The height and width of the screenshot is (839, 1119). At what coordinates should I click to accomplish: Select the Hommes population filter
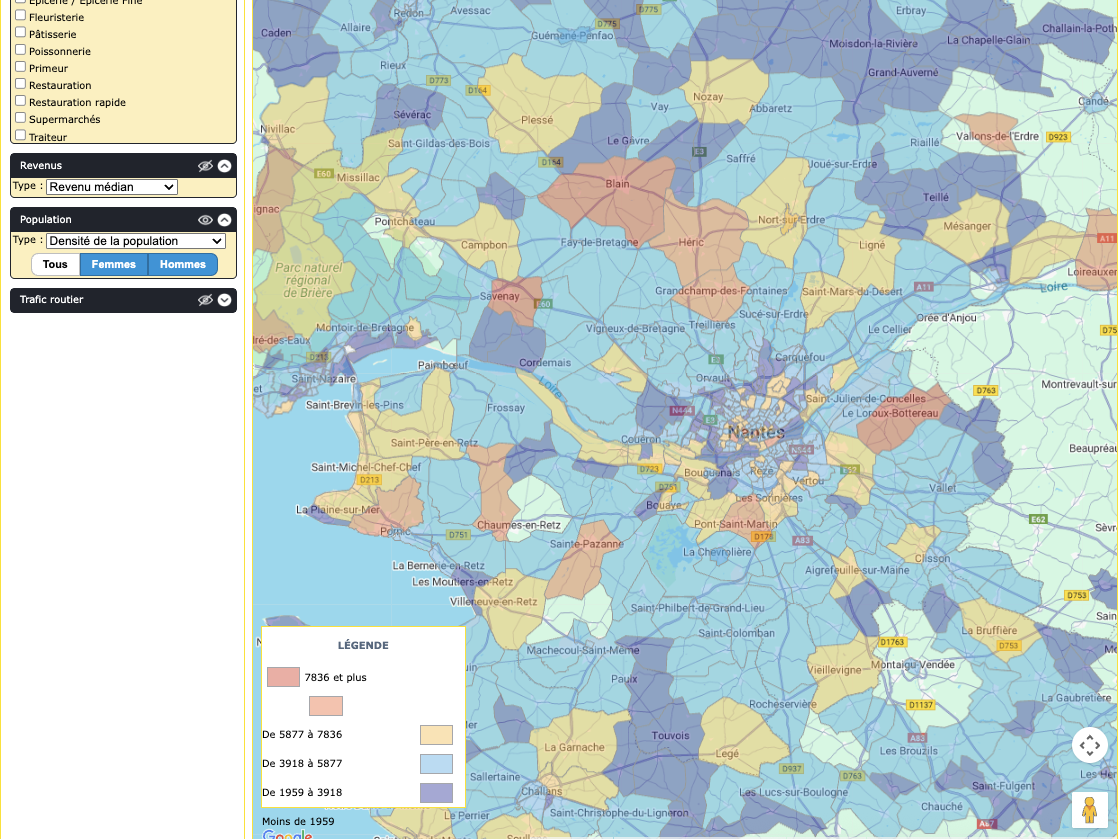tap(183, 265)
